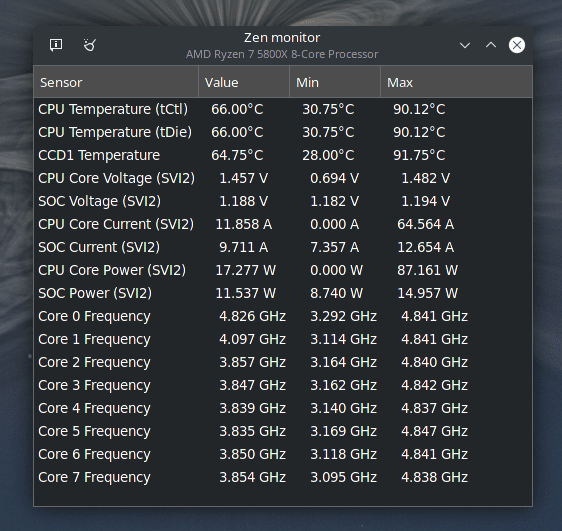
Task: Click the 28.00°C minimum temperature cell
Action: coord(328,155)
